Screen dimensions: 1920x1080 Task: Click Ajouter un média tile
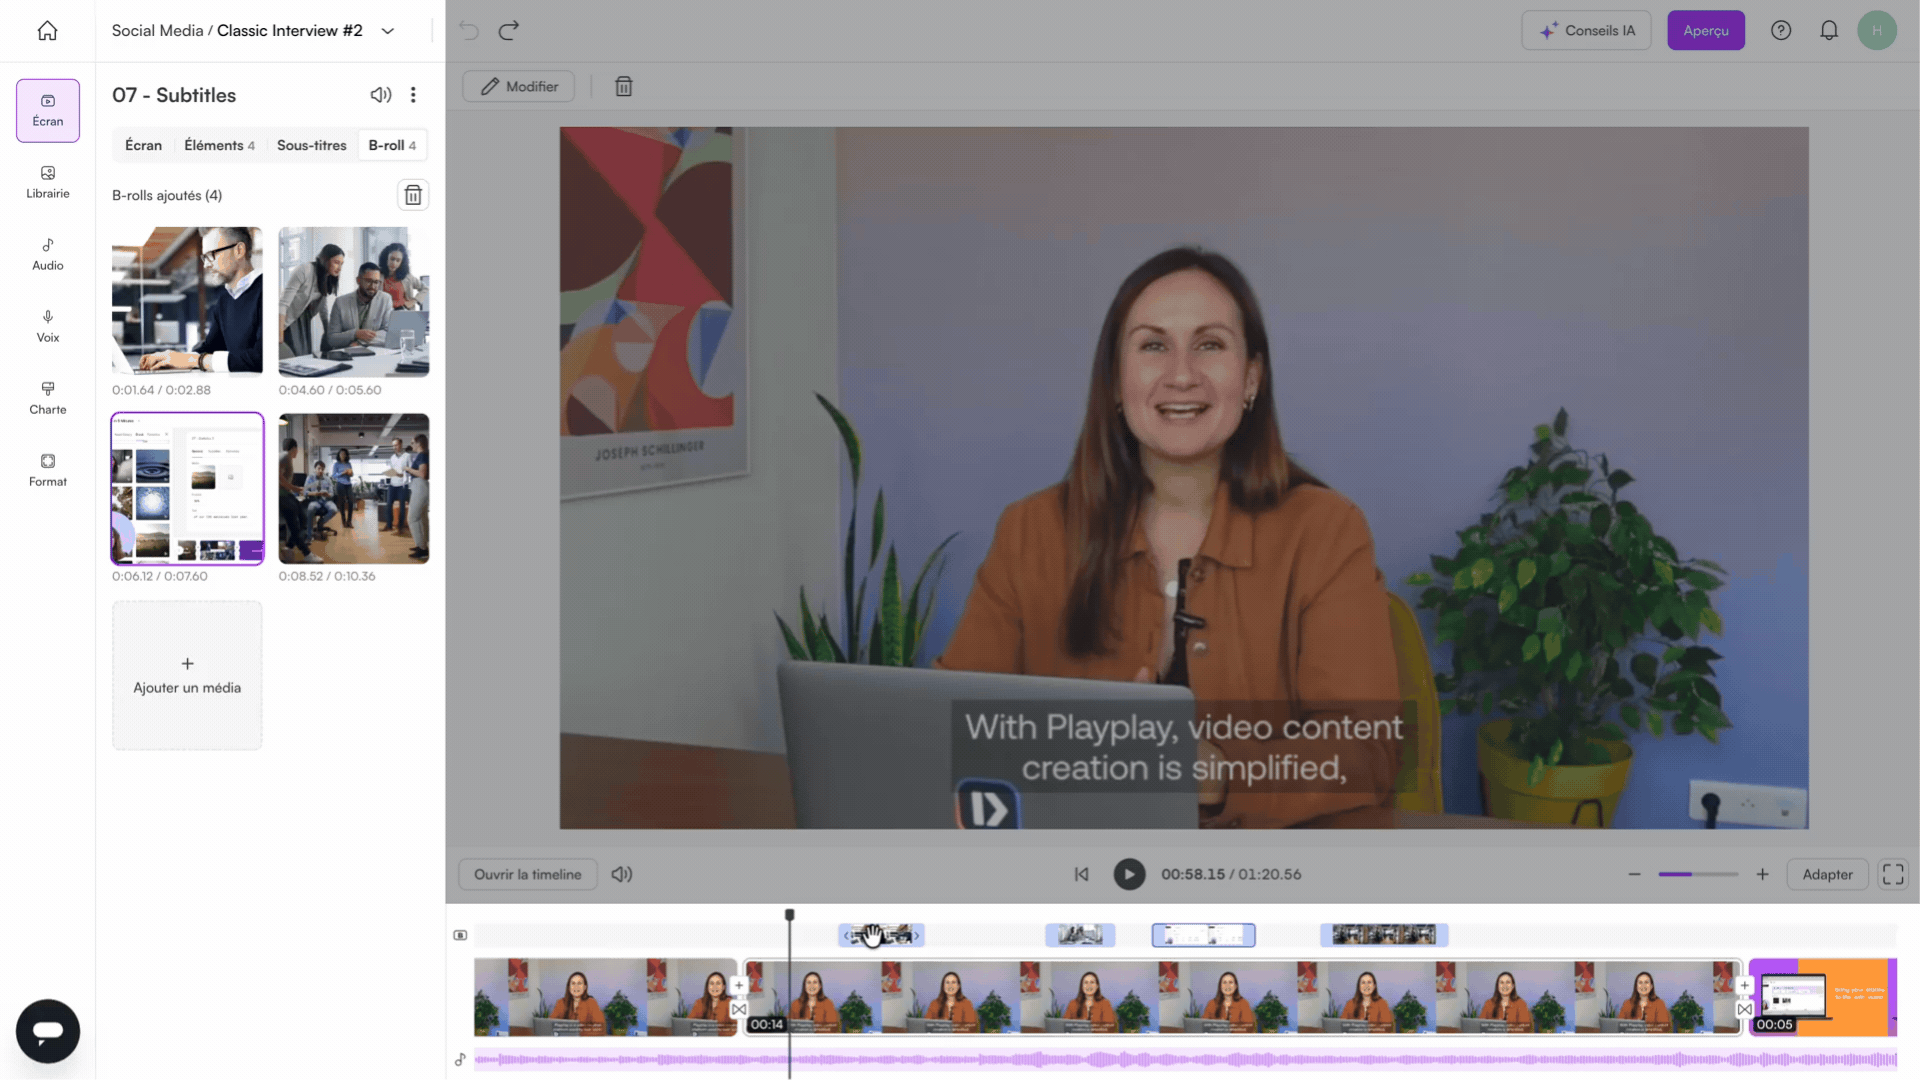coord(187,675)
